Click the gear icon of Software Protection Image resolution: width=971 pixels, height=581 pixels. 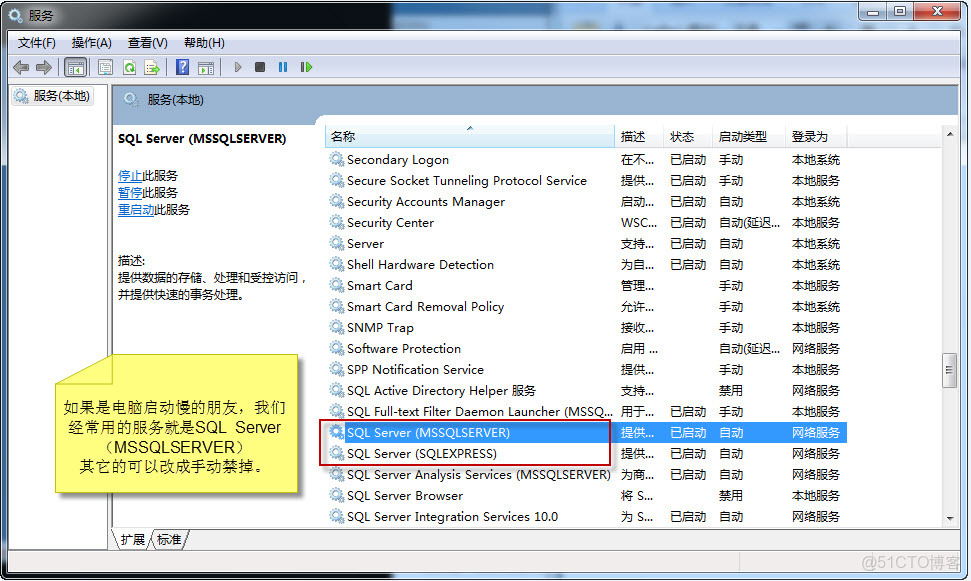[x=337, y=348]
